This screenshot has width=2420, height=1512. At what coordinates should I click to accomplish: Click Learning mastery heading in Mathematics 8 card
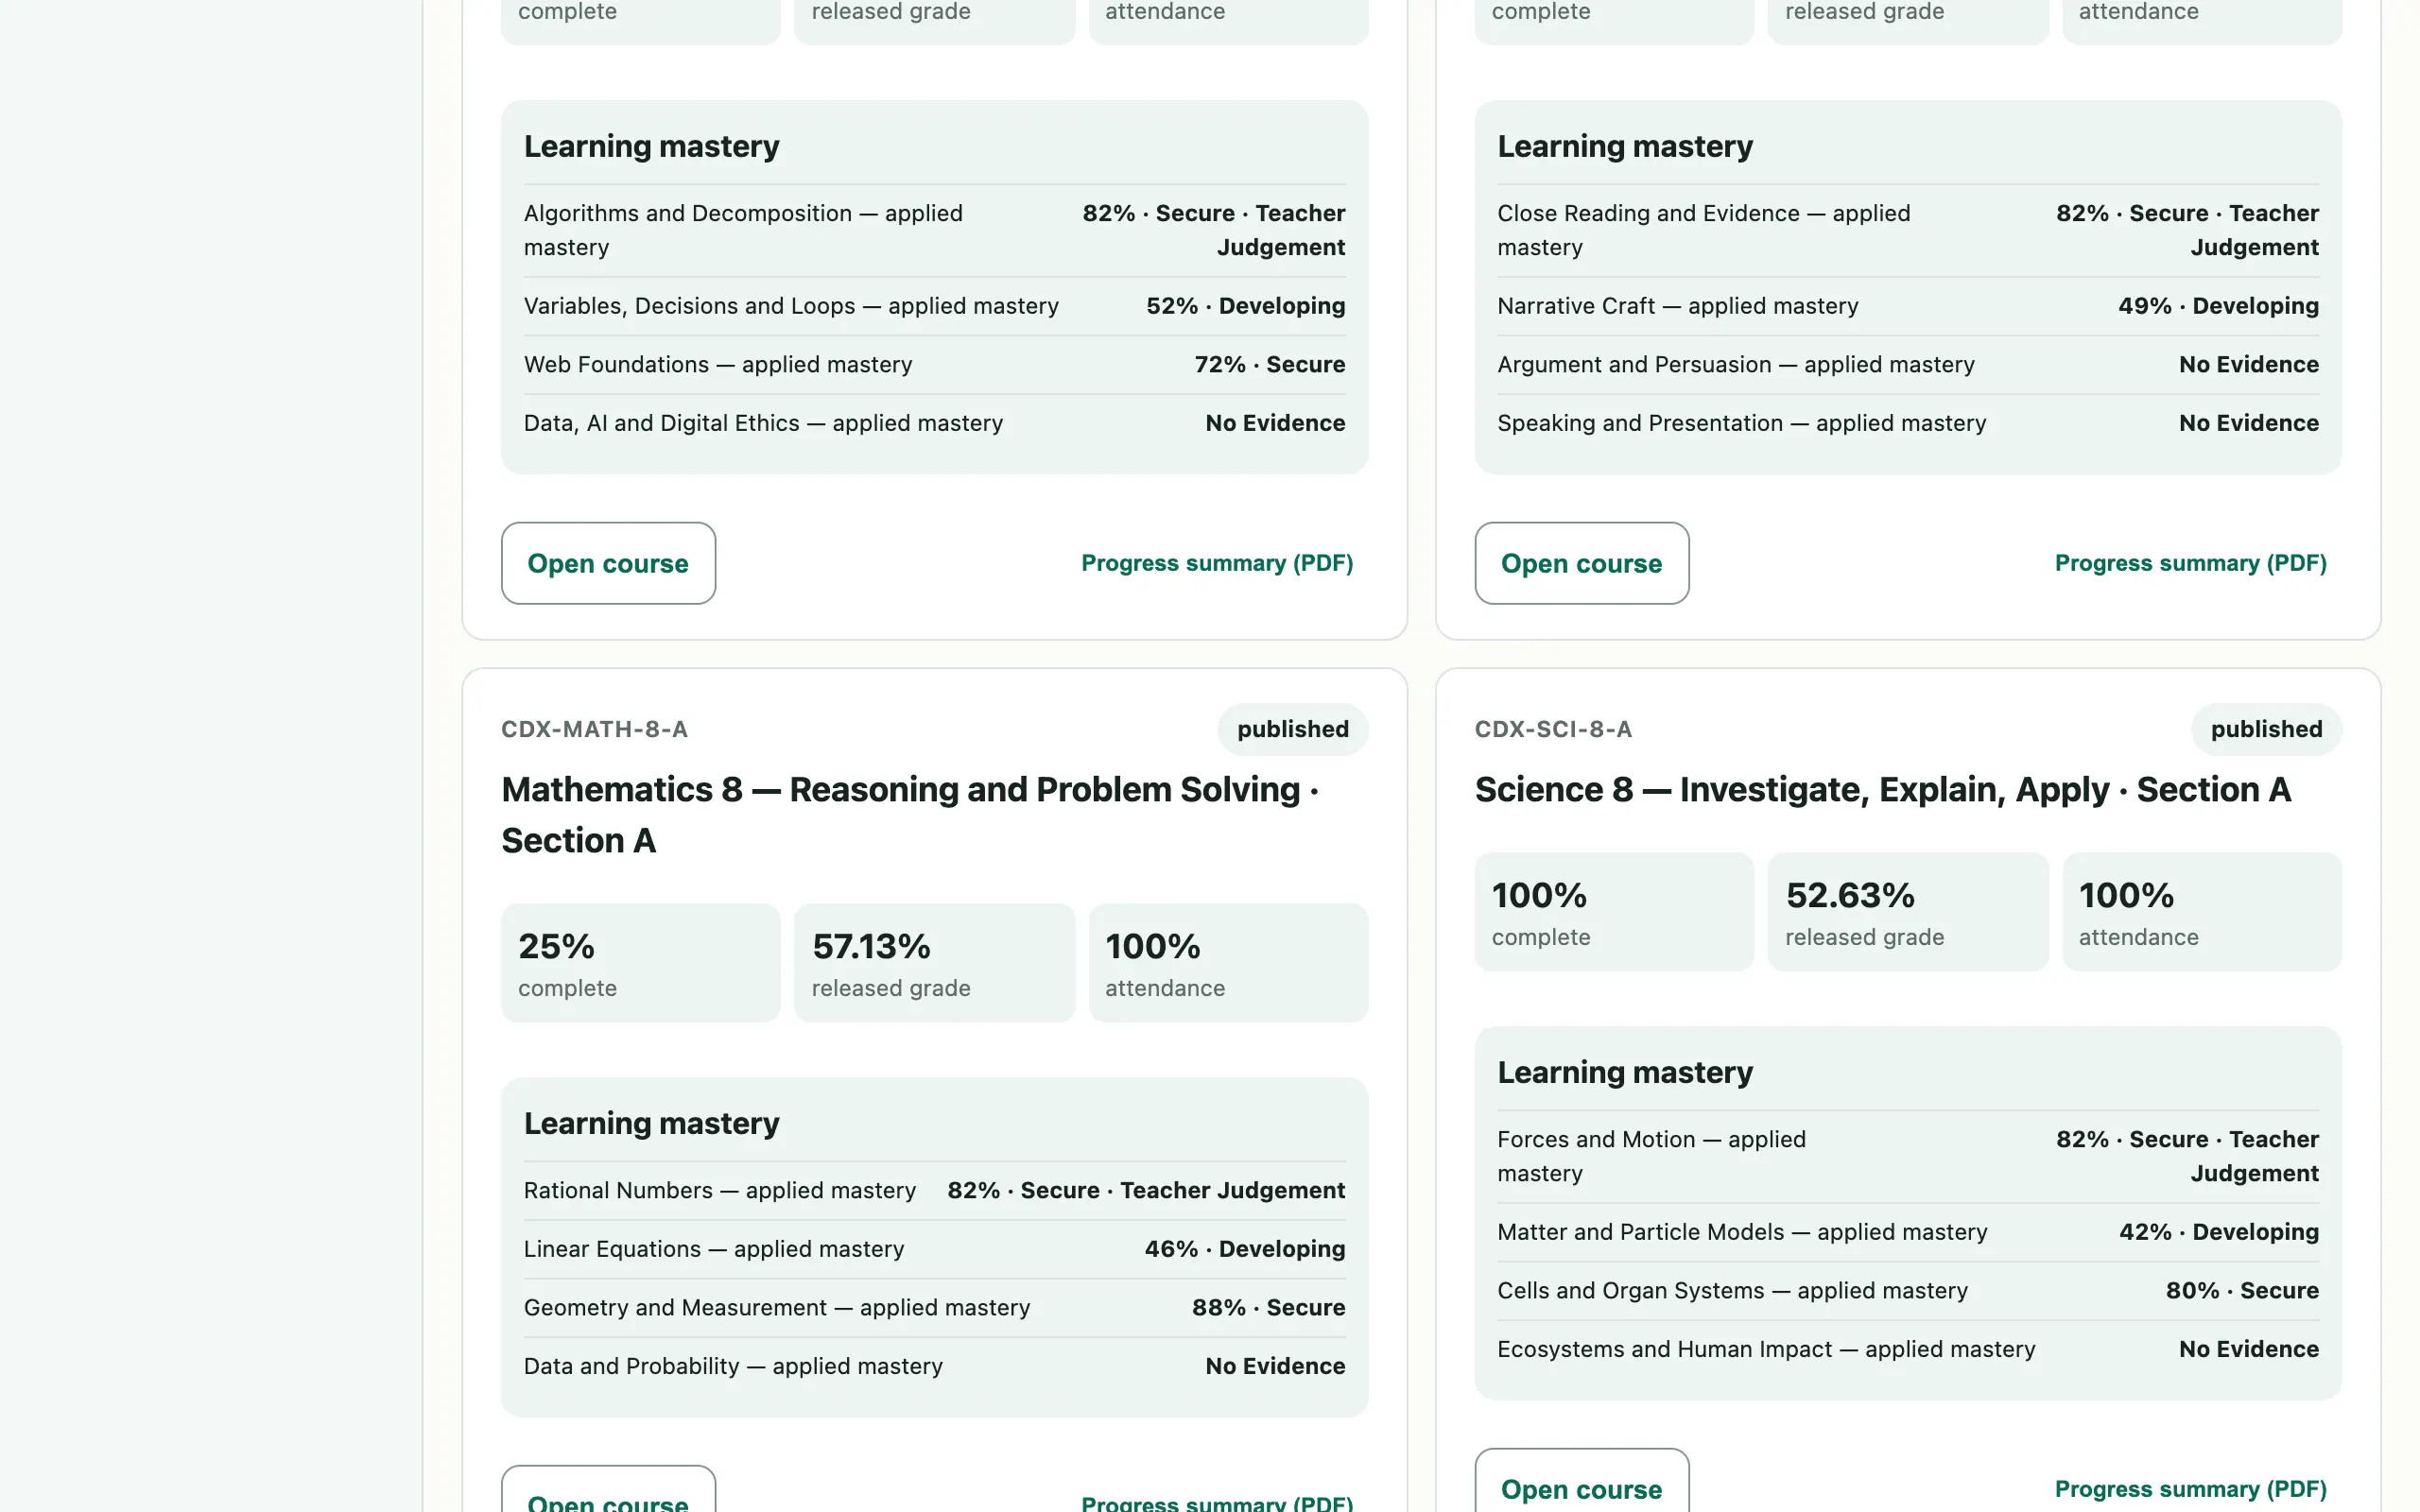(x=651, y=1123)
